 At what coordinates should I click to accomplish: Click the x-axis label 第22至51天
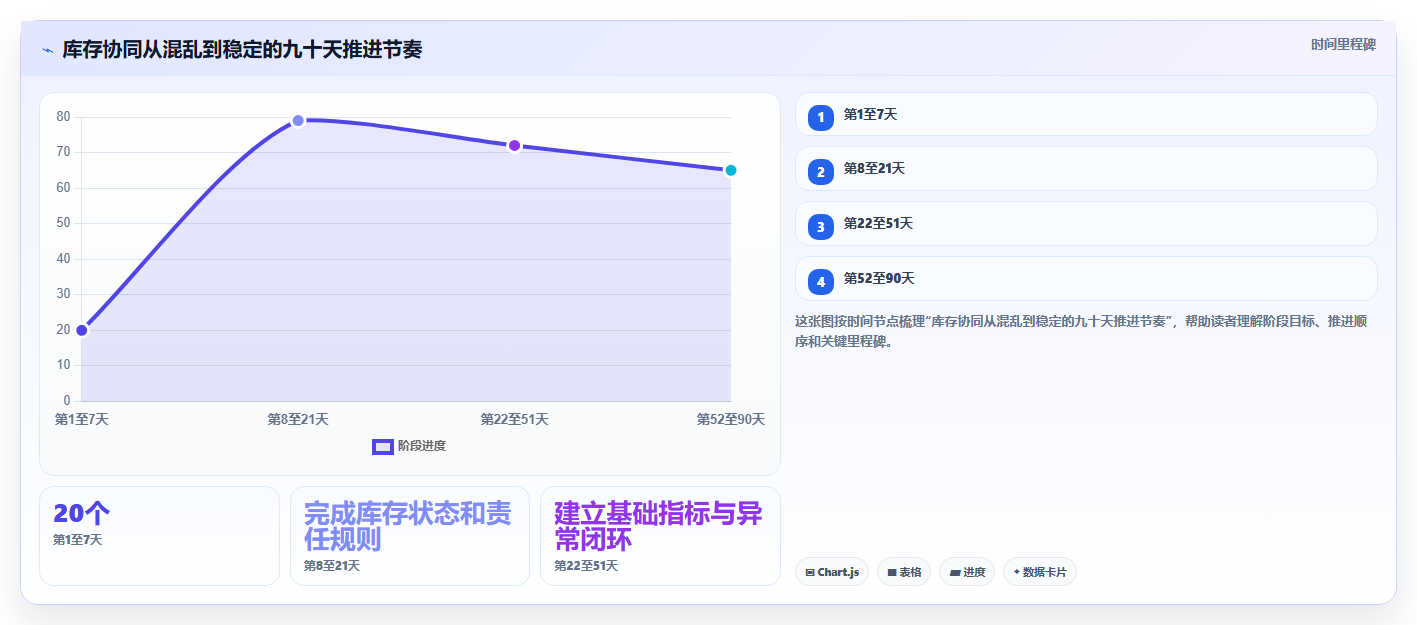point(514,420)
